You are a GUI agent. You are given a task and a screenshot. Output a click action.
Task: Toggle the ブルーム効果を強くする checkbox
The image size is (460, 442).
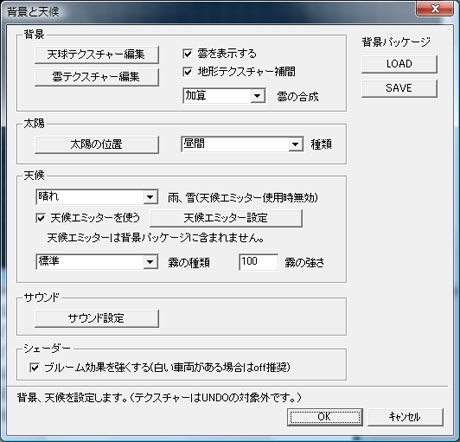pyautogui.click(x=34, y=367)
